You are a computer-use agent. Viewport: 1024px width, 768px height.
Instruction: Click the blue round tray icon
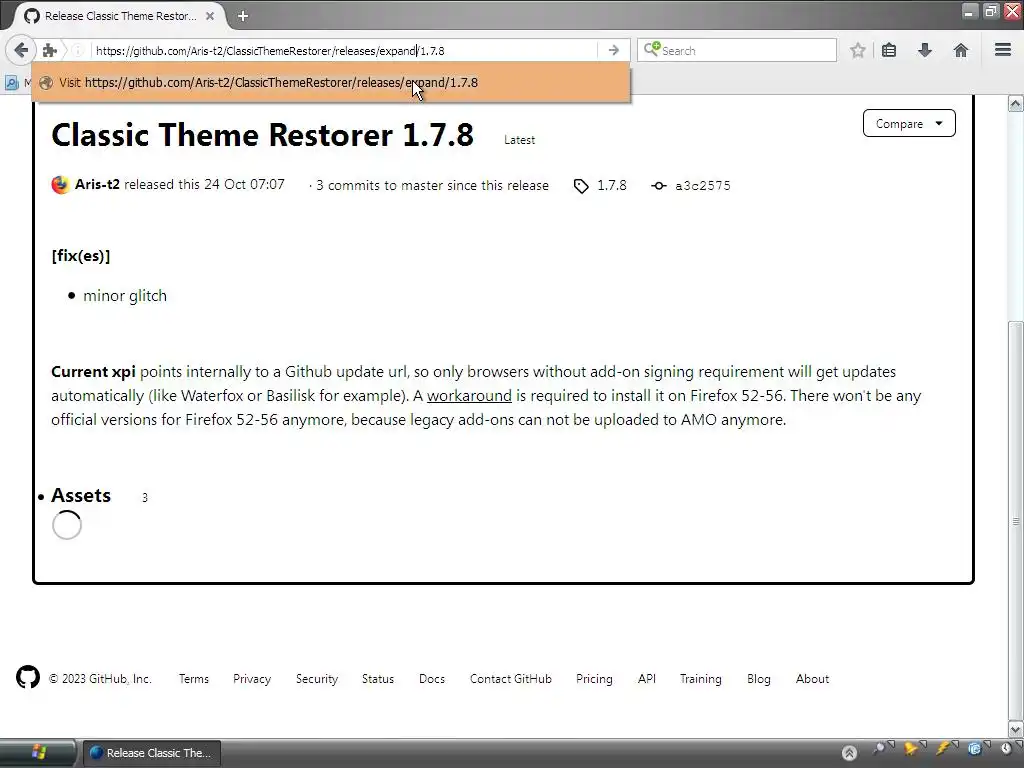974,748
